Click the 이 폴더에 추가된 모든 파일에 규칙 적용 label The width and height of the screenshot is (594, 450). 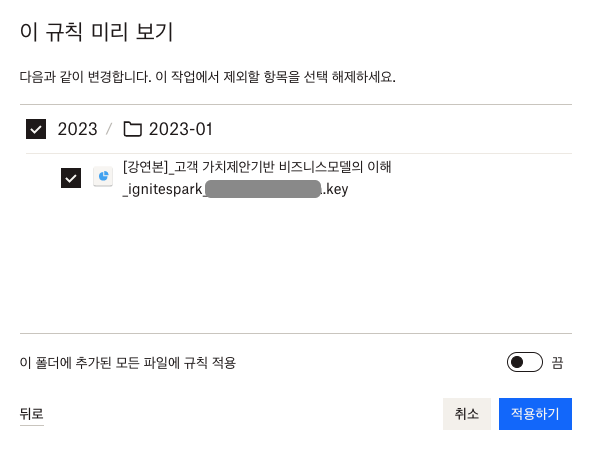(x=128, y=362)
